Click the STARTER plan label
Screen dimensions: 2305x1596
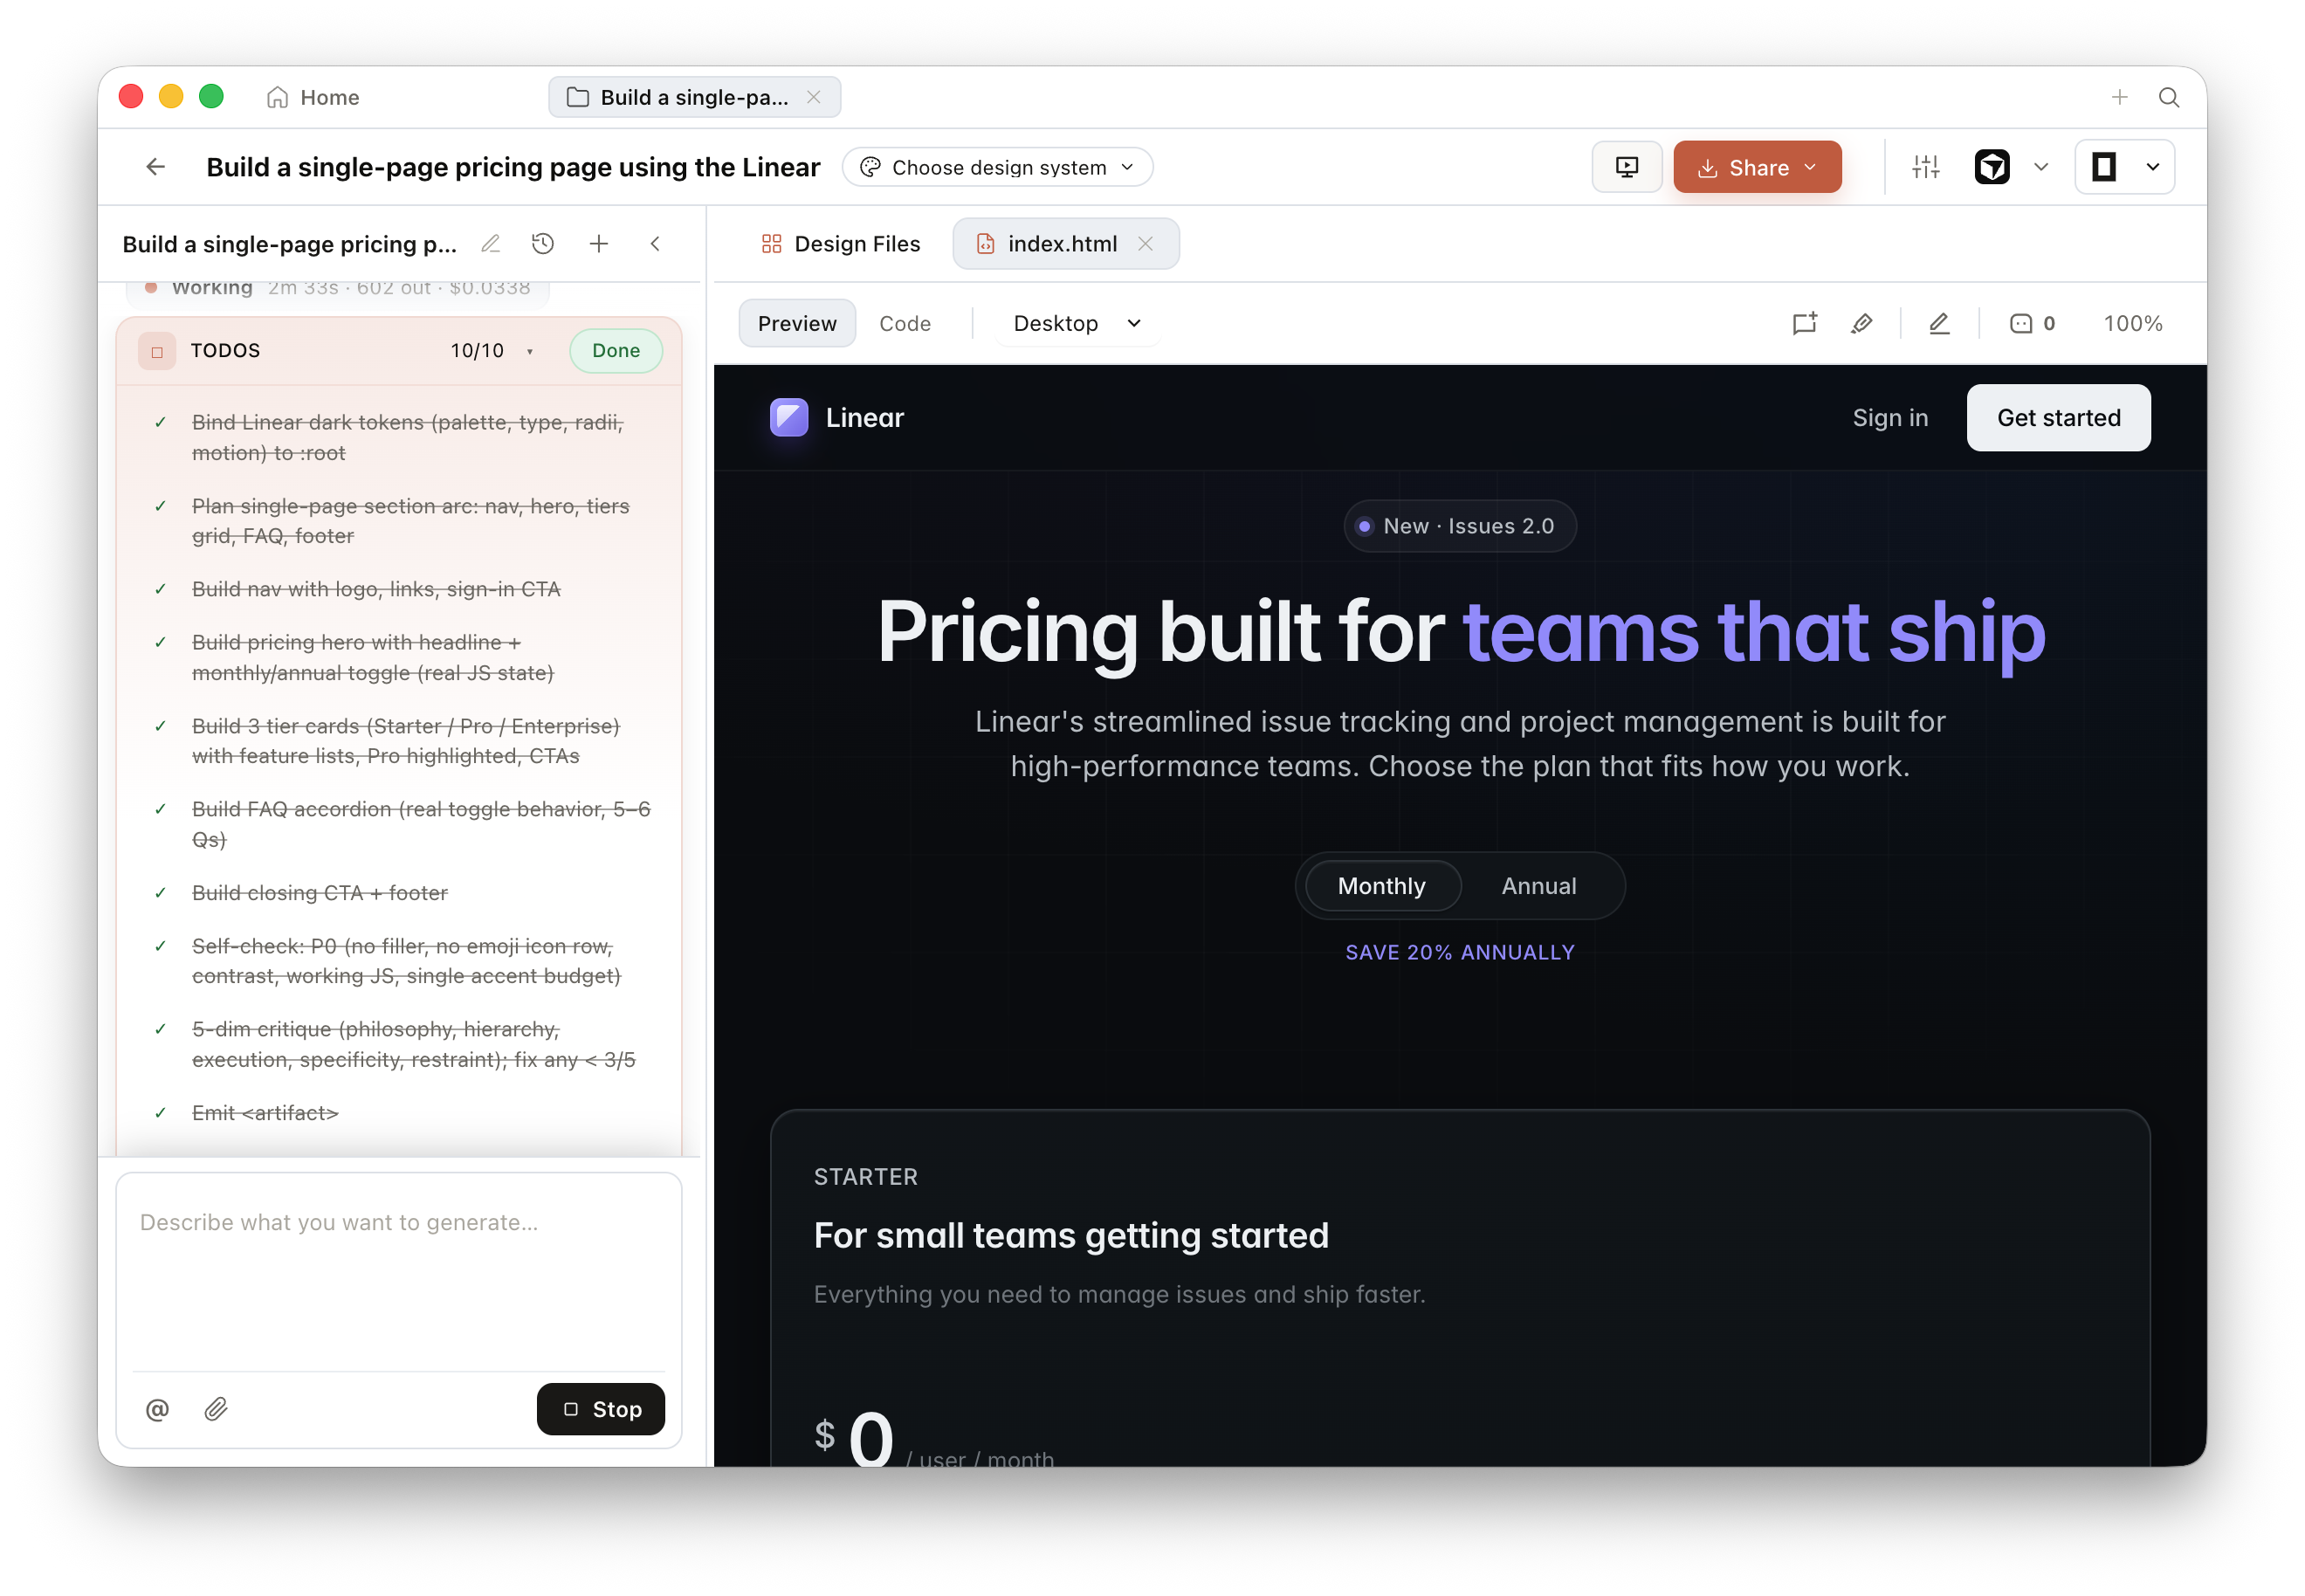(x=865, y=1177)
